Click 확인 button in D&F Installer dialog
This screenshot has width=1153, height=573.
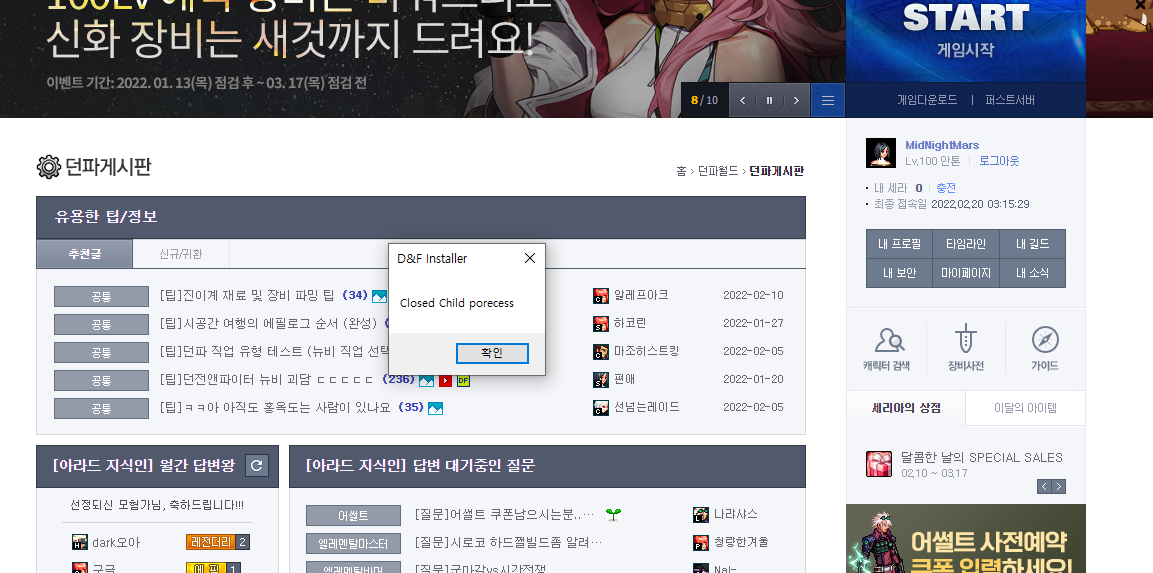(x=491, y=353)
